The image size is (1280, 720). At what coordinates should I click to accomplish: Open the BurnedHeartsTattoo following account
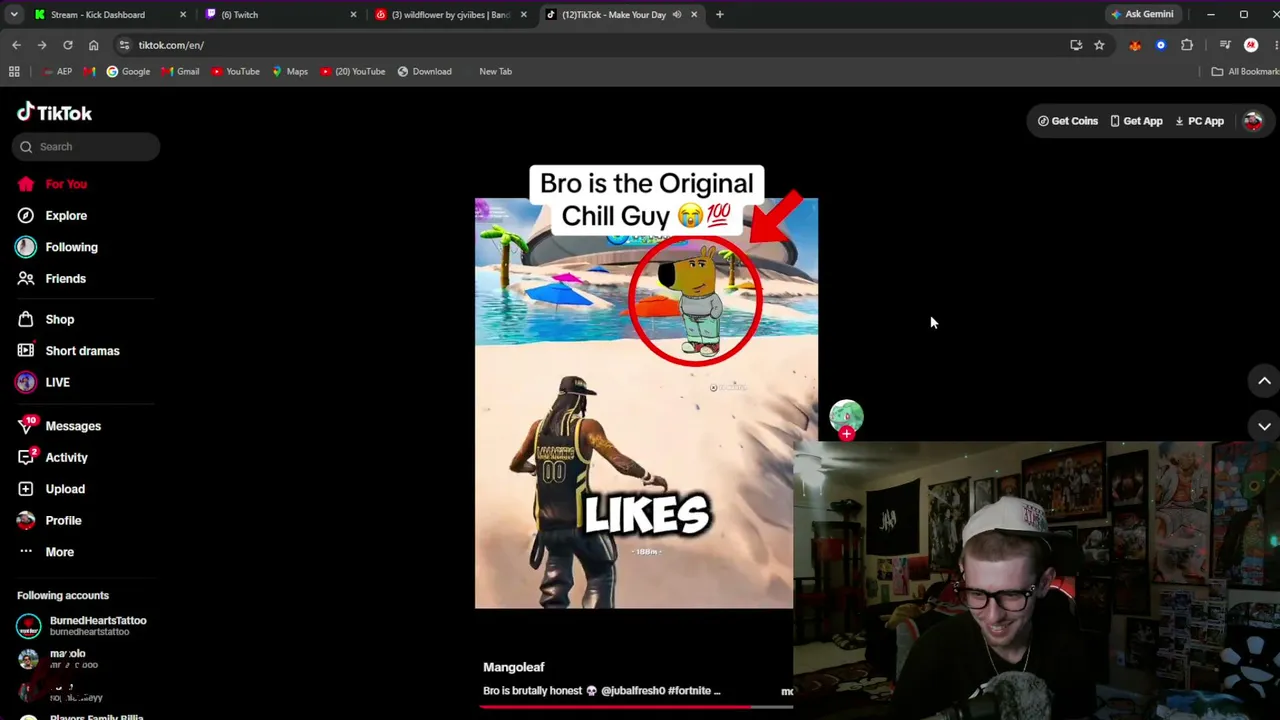tap(82, 626)
